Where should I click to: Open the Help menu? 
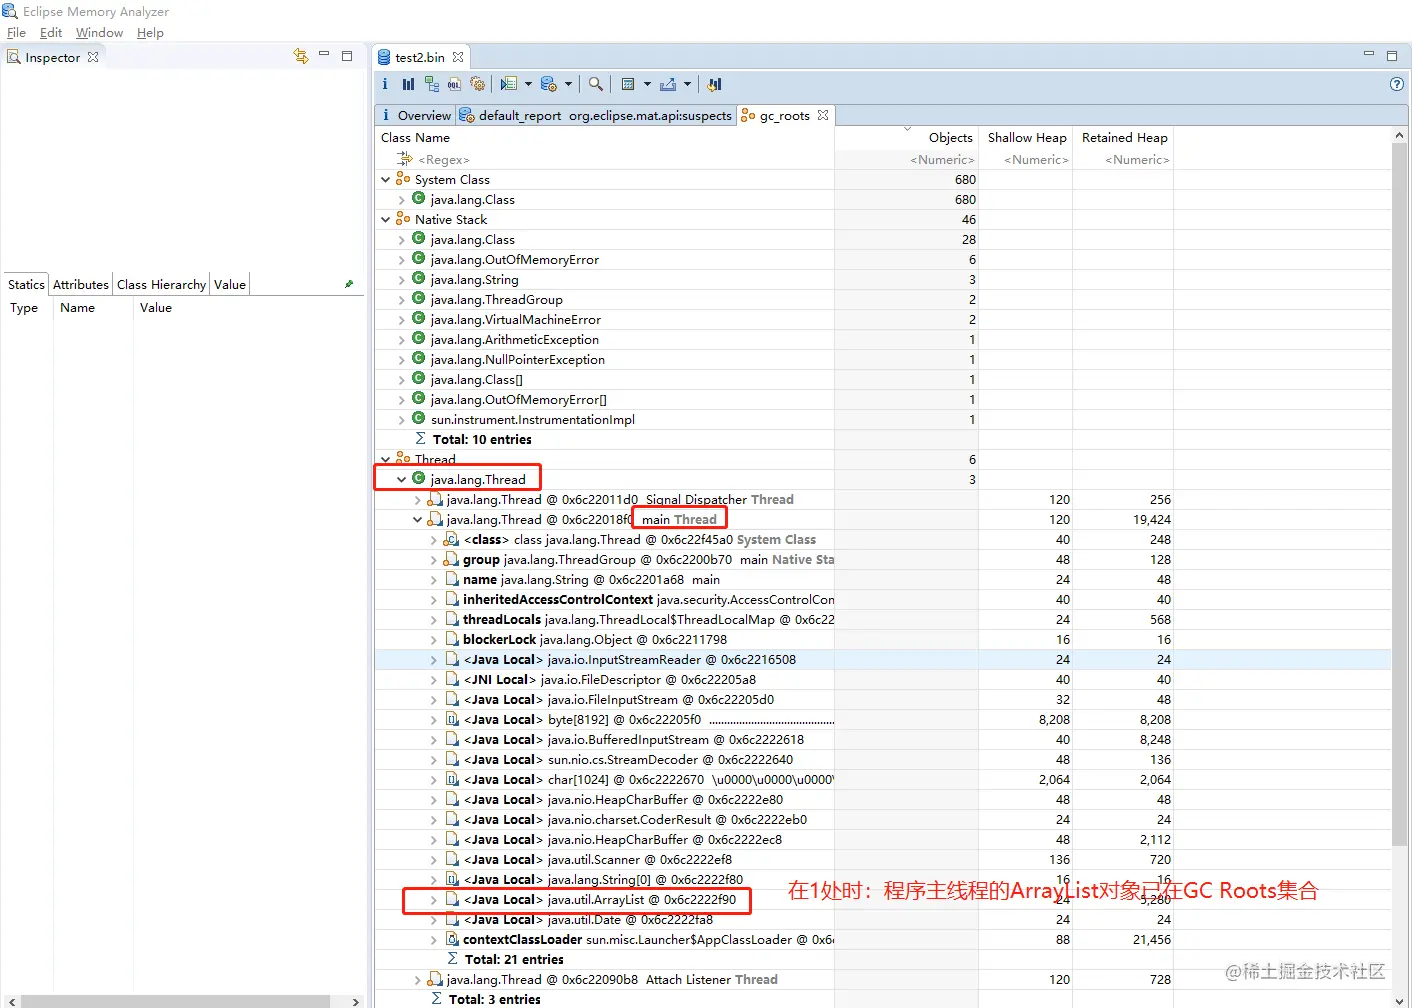click(150, 32)
